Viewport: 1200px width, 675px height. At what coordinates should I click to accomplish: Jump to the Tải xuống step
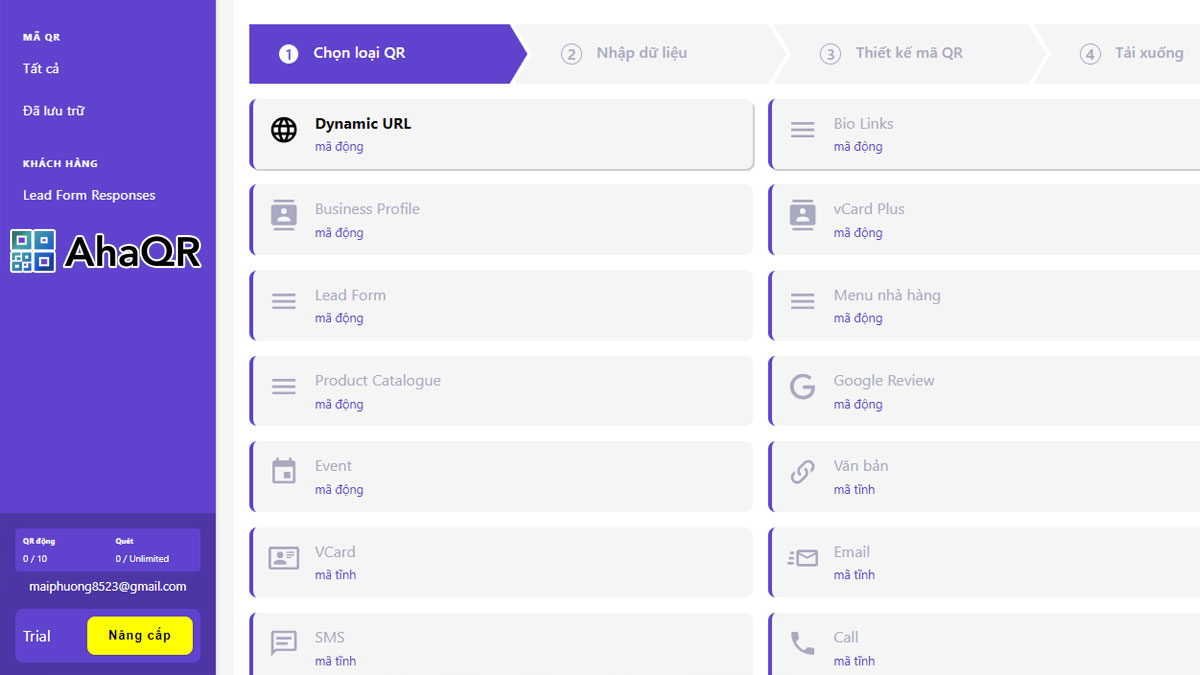click(x=1148, y=53)
